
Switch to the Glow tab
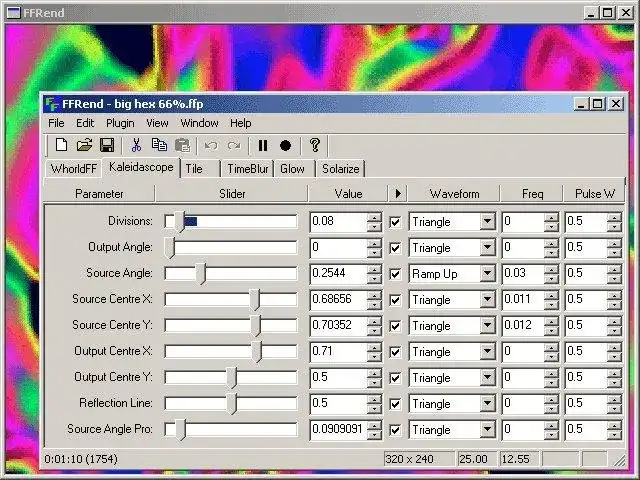(x=292, y=169)
